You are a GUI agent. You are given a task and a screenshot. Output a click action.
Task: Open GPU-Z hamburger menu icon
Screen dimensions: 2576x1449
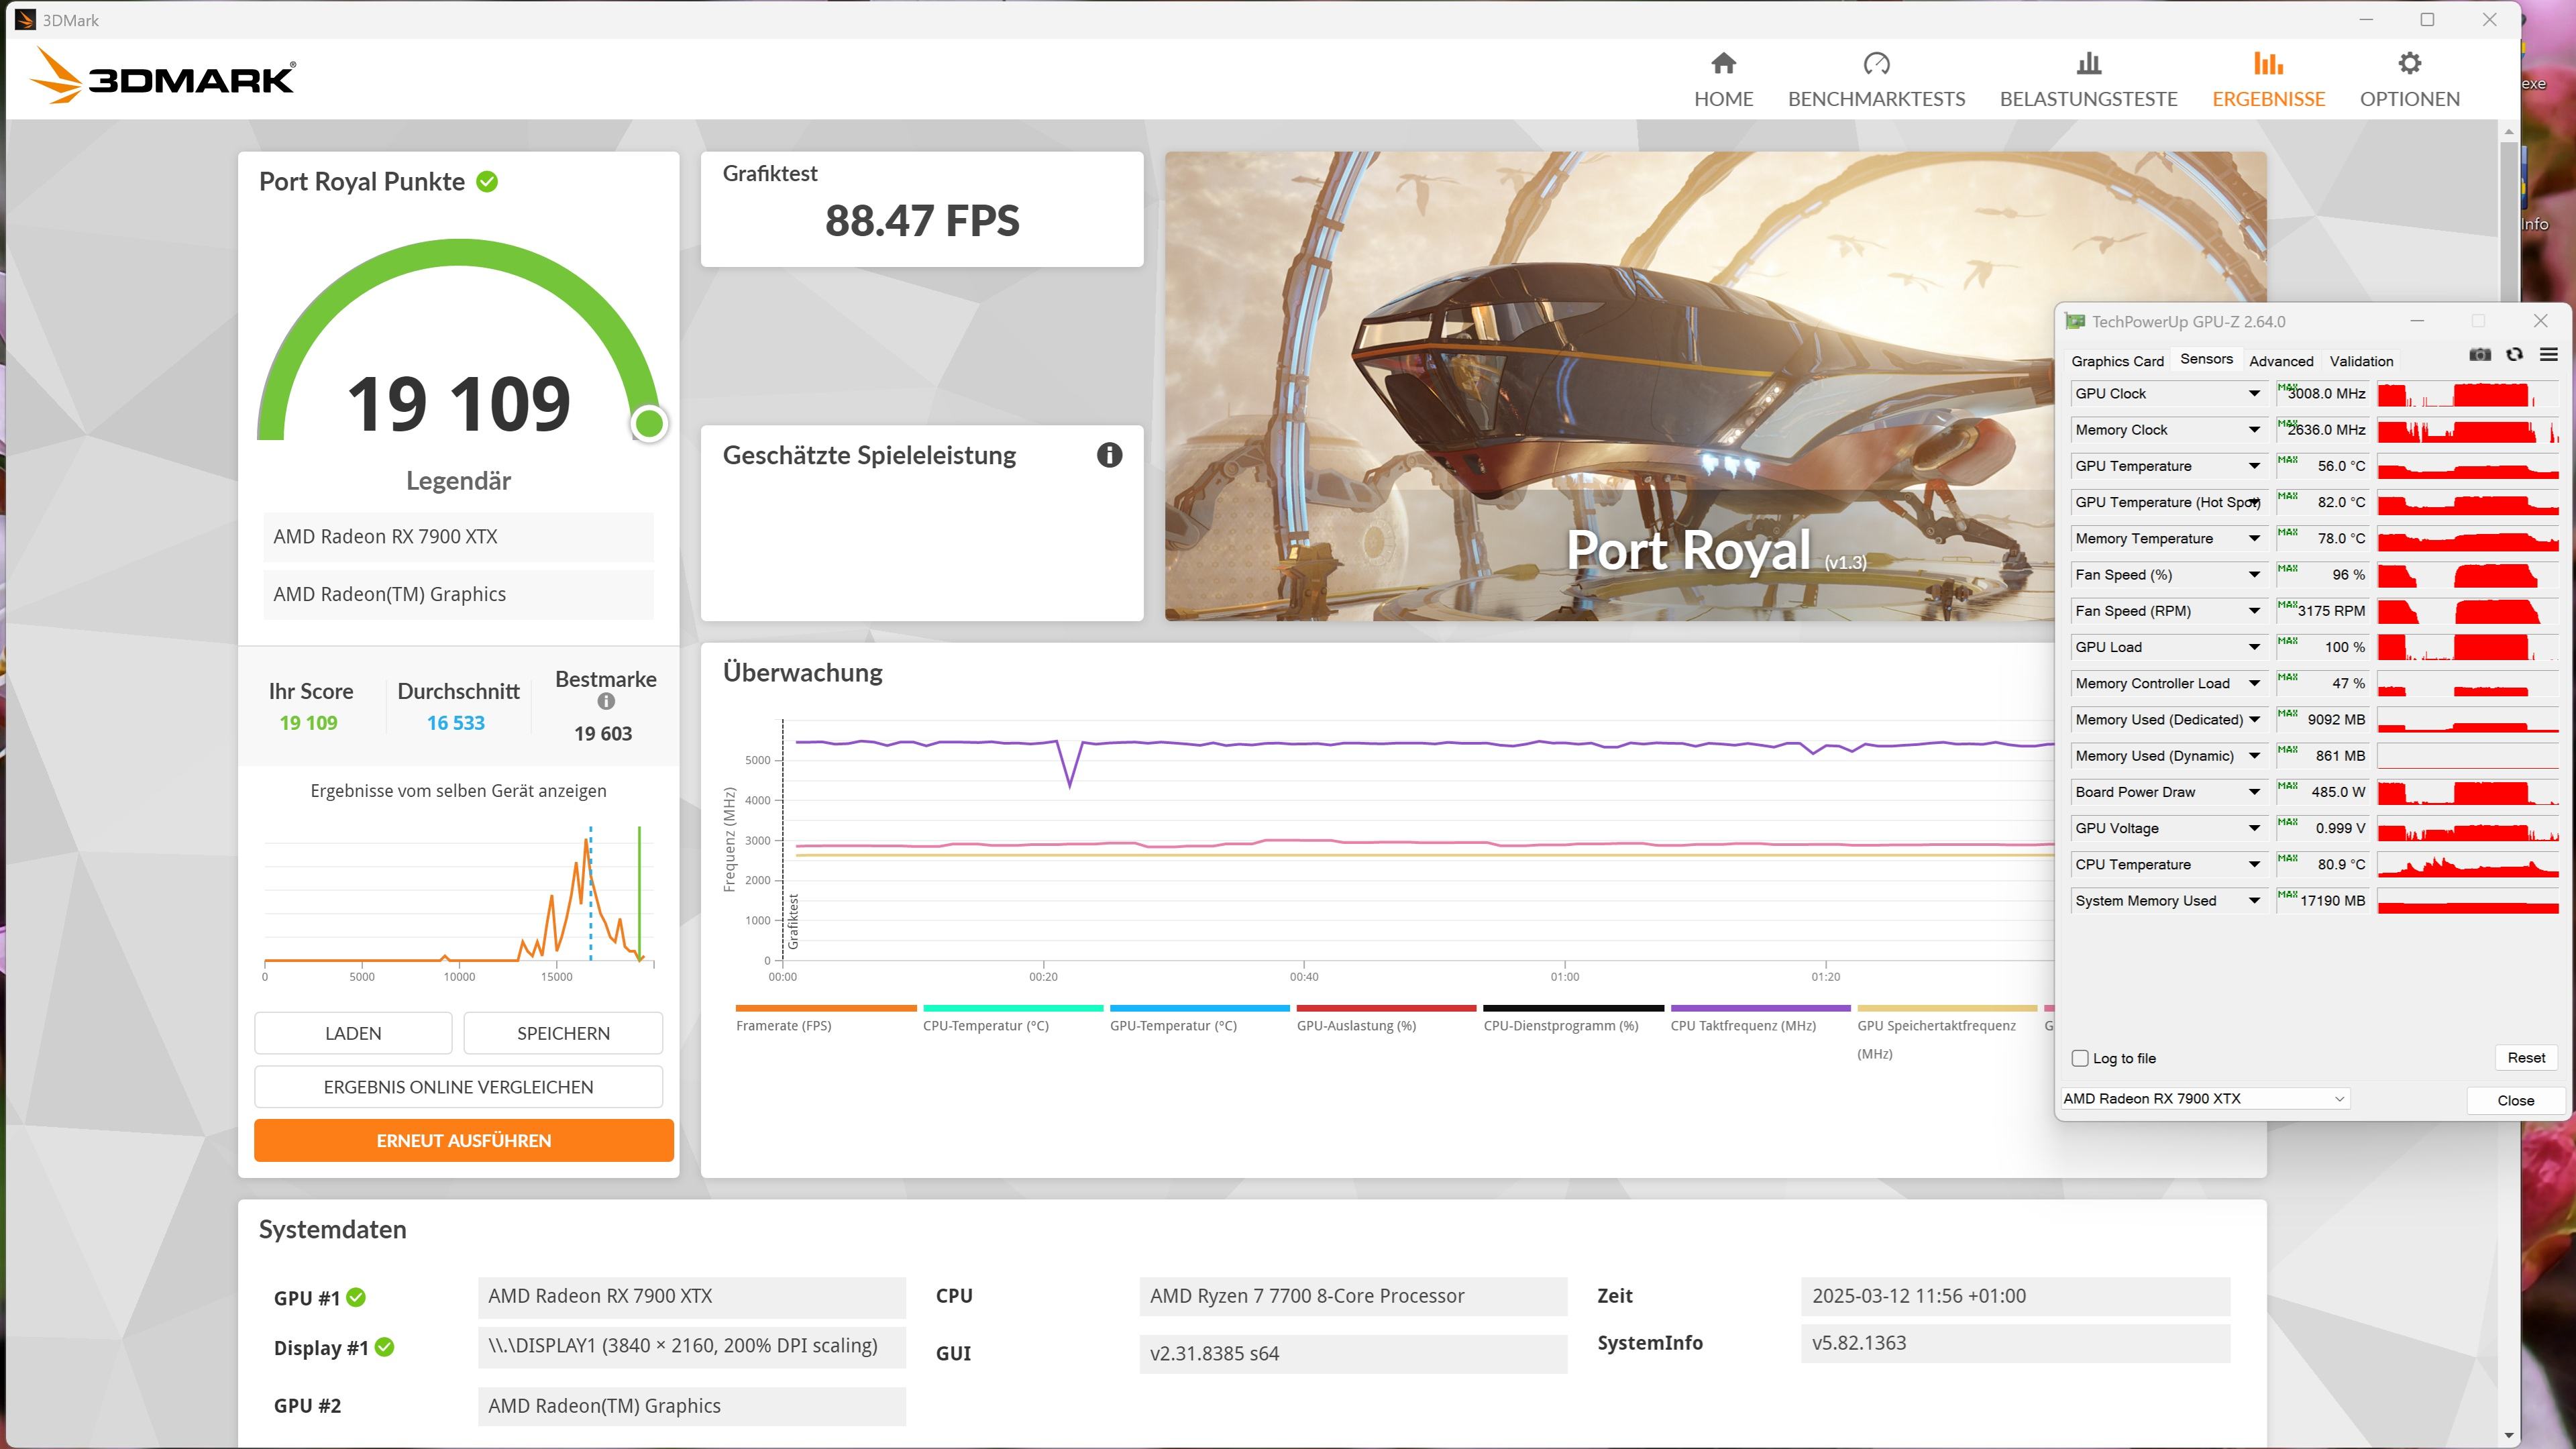pos(2548,355)
